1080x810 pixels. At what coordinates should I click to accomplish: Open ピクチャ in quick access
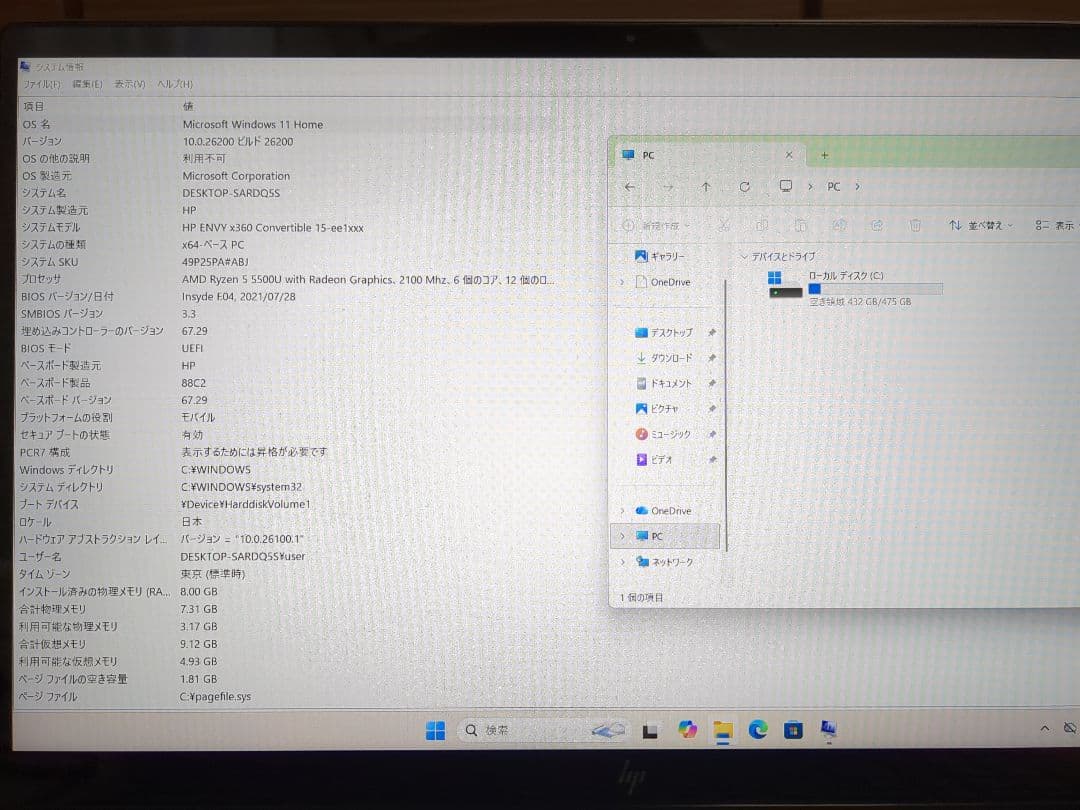[x=656, y=409]
